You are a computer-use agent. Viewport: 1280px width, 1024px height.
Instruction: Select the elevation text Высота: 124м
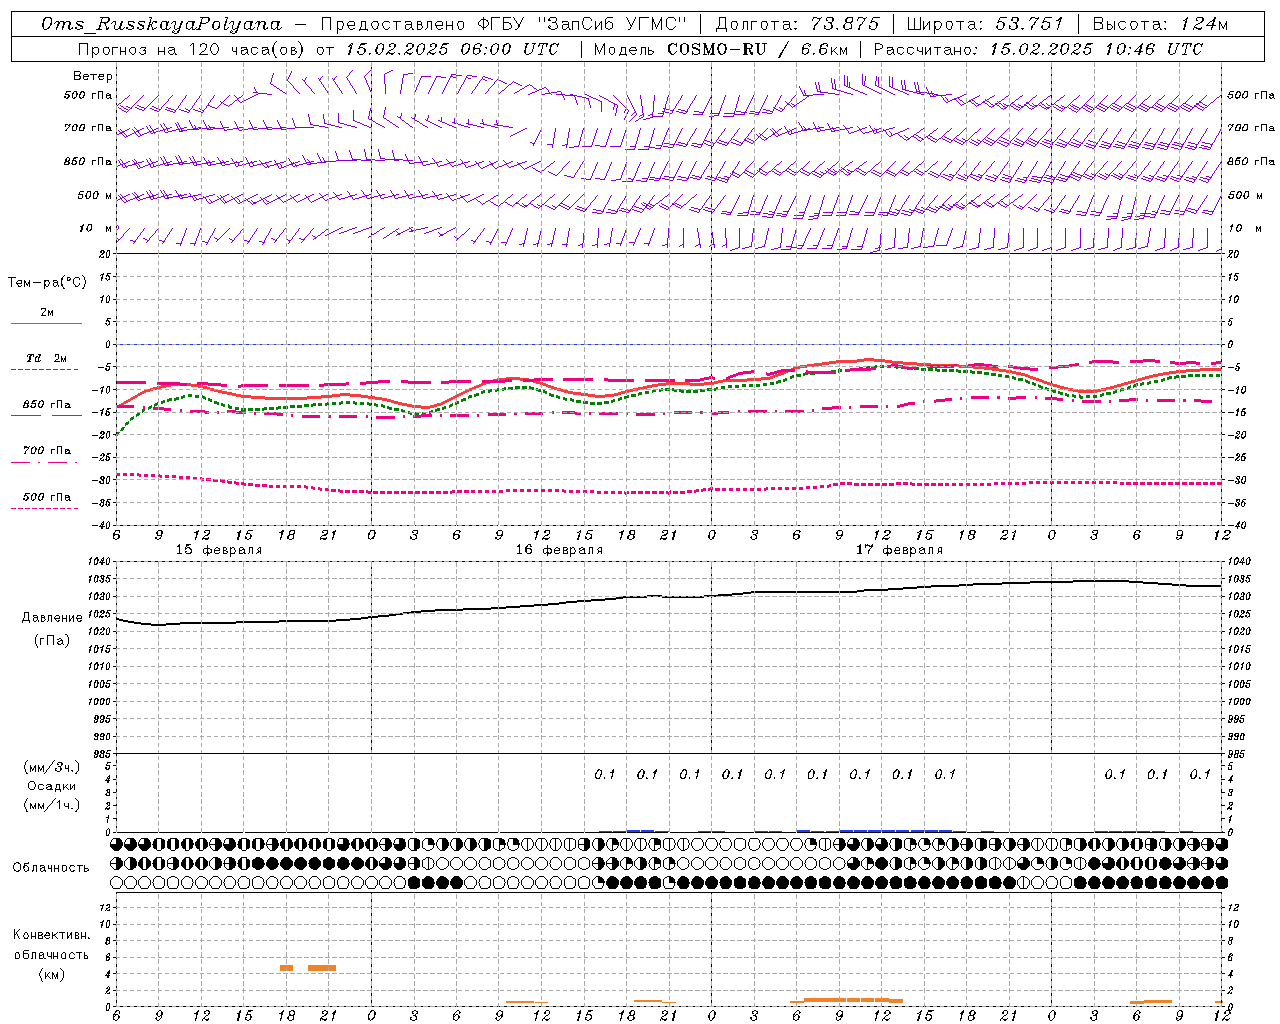(1160, 24)
